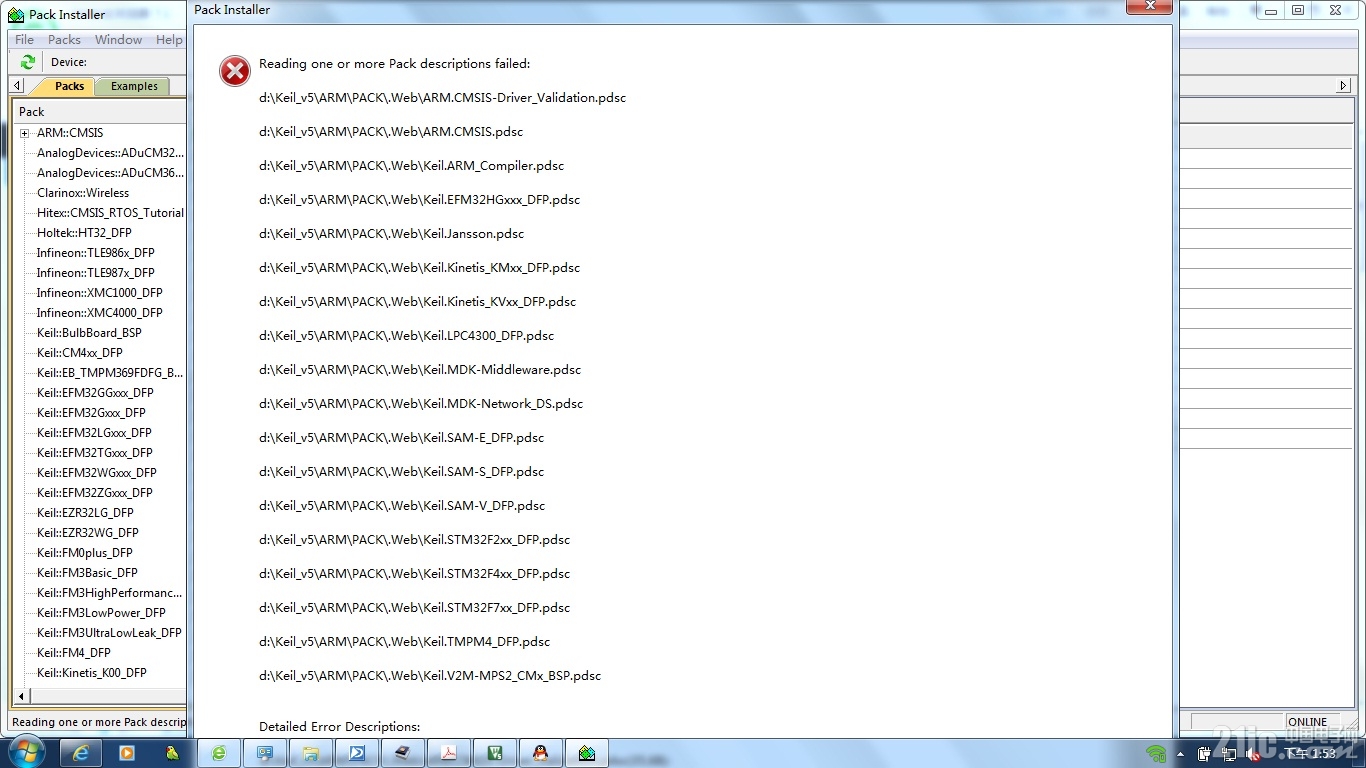This screenshot has width=1366, height=768.
Task: Switch to the Packs tab
Action: tap(68, 86)
